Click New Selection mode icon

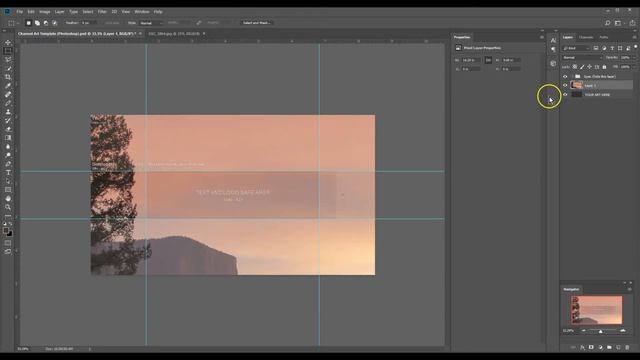(x=29, y=23)
